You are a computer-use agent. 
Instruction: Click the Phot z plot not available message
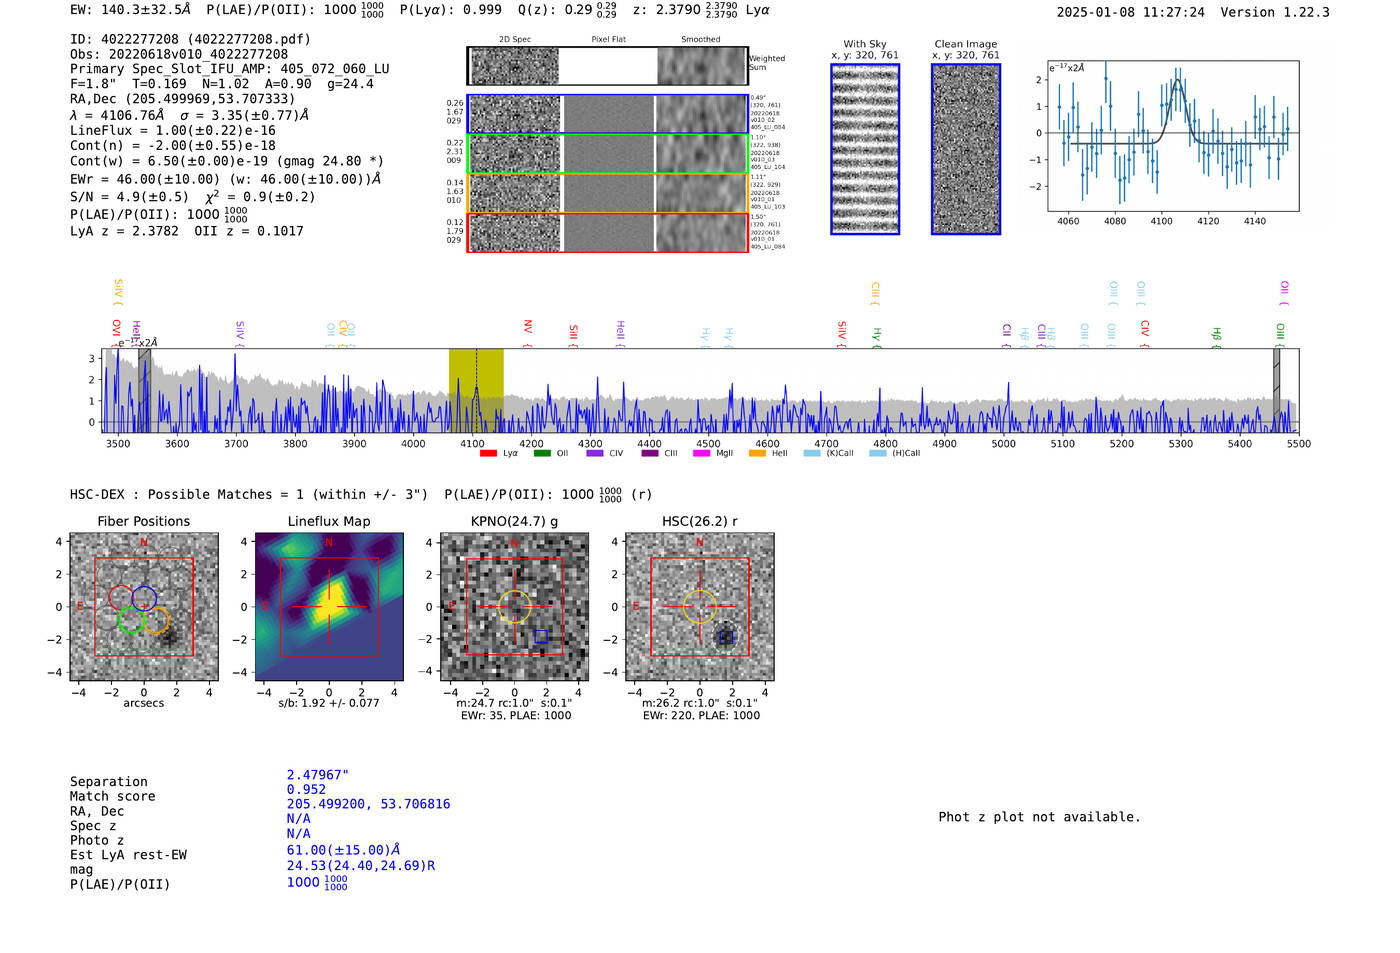(1039, 817)
